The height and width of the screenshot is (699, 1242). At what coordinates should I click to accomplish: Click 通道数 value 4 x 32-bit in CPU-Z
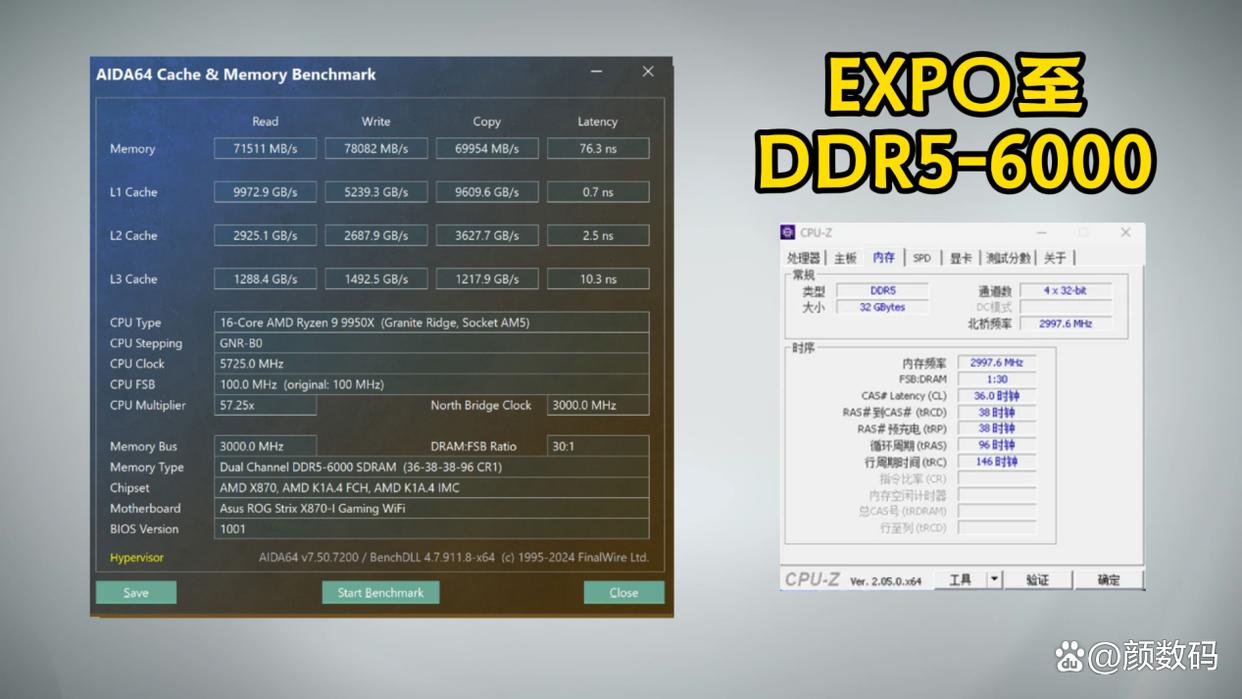[1065, 291]
